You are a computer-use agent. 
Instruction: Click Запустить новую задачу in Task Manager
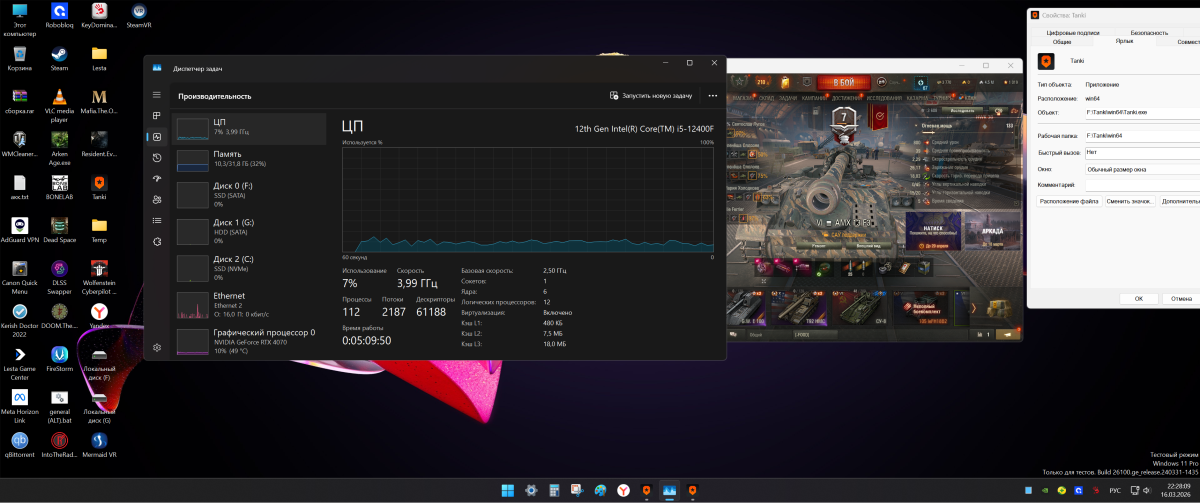point(651,96)
